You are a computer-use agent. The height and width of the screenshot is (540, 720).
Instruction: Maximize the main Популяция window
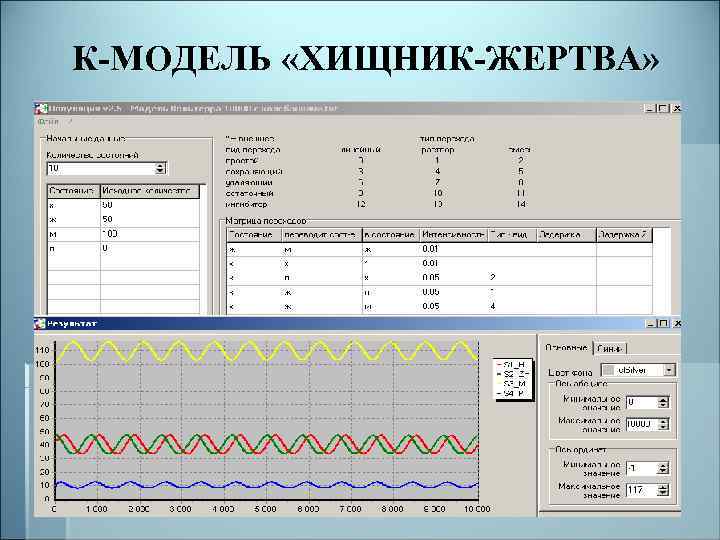[663, 108]
